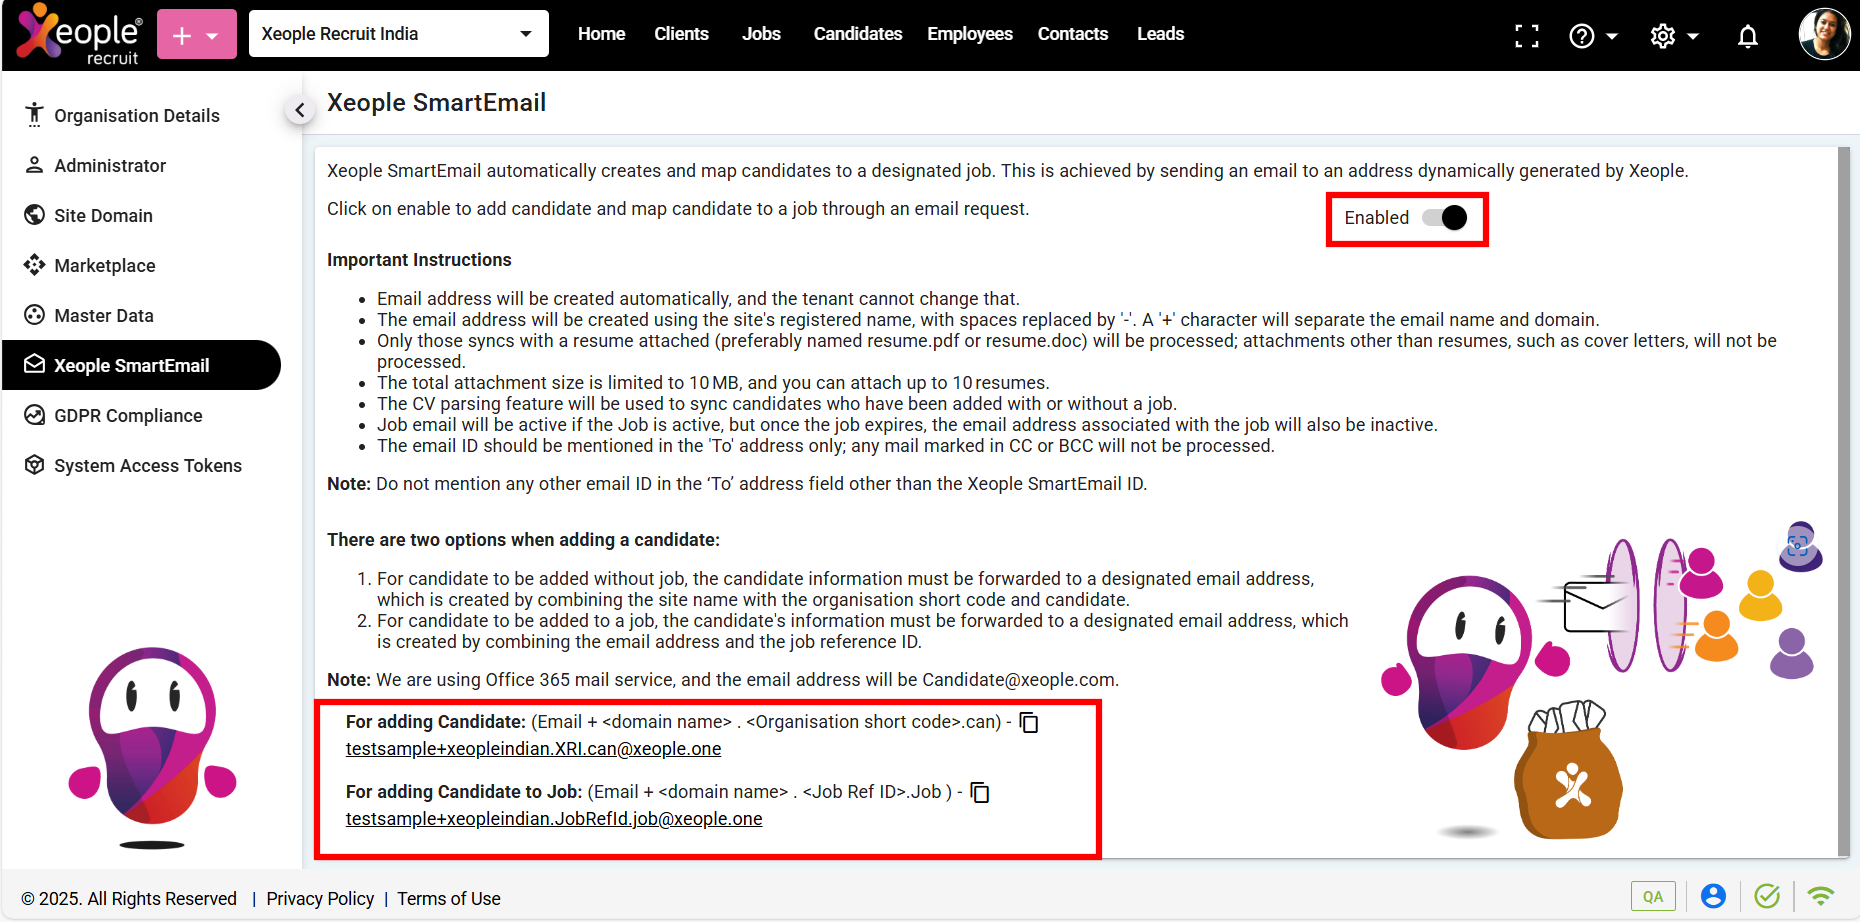
Task: Click the content panel vertical scrollbar
Action: 1844,501
